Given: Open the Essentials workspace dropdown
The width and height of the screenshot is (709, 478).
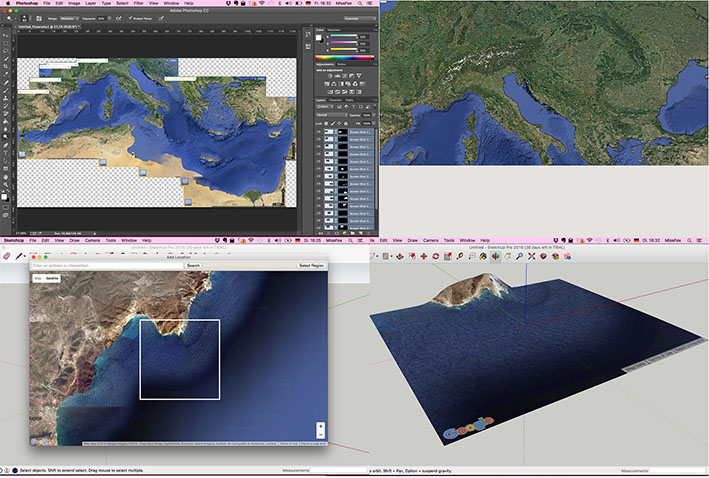Looking at the screenshot, I should pyautogui.click(x=360, y=19).
